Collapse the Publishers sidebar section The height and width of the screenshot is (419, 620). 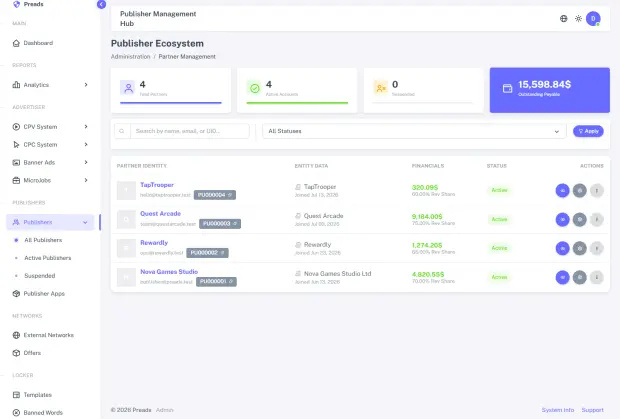click(50, 222)
